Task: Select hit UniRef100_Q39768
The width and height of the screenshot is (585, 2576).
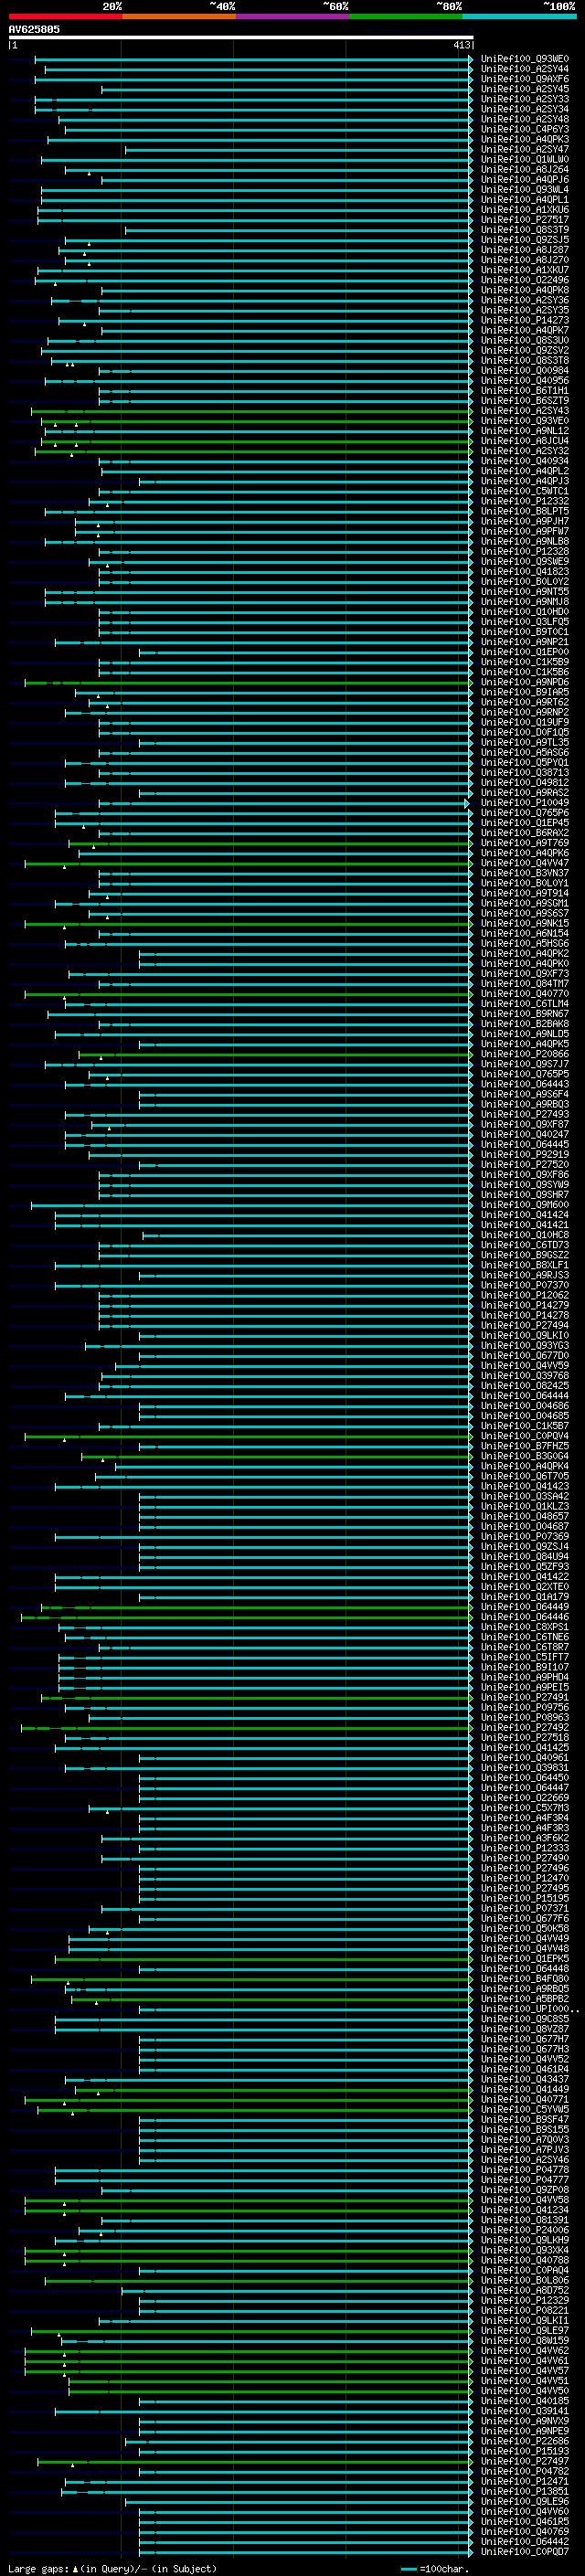Action: 525,1376
